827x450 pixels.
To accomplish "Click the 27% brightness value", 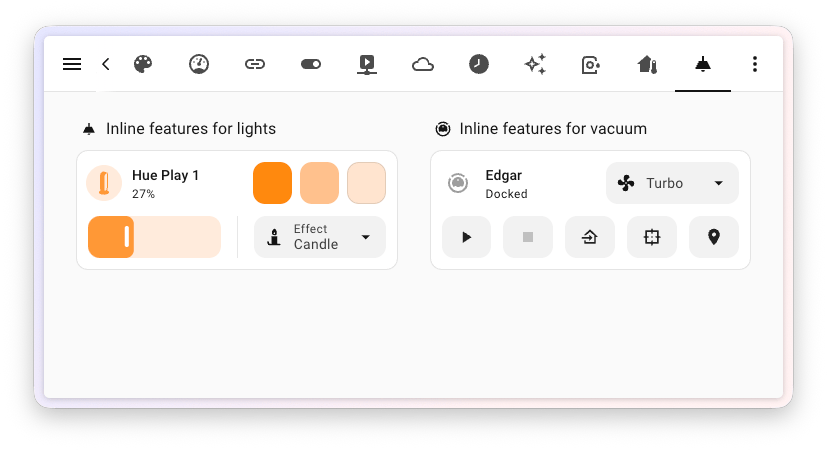I will 143,194.
